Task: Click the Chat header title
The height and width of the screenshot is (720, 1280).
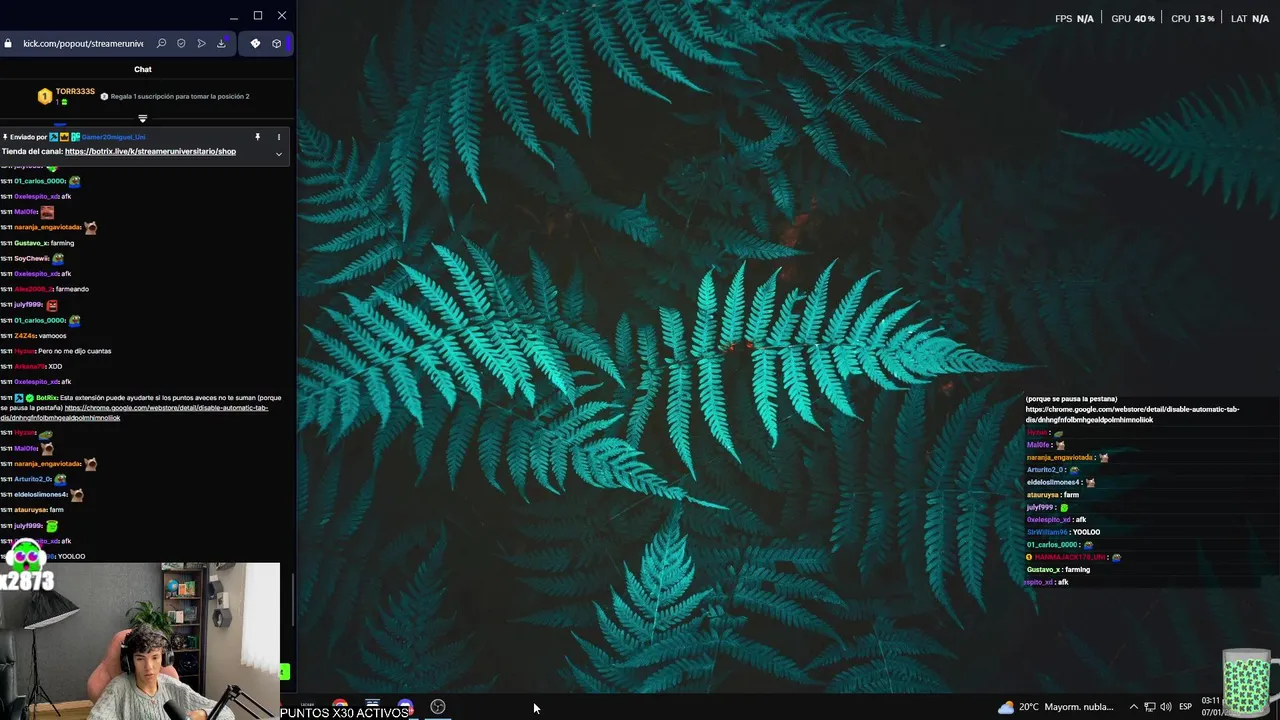Action: (143, 69)
